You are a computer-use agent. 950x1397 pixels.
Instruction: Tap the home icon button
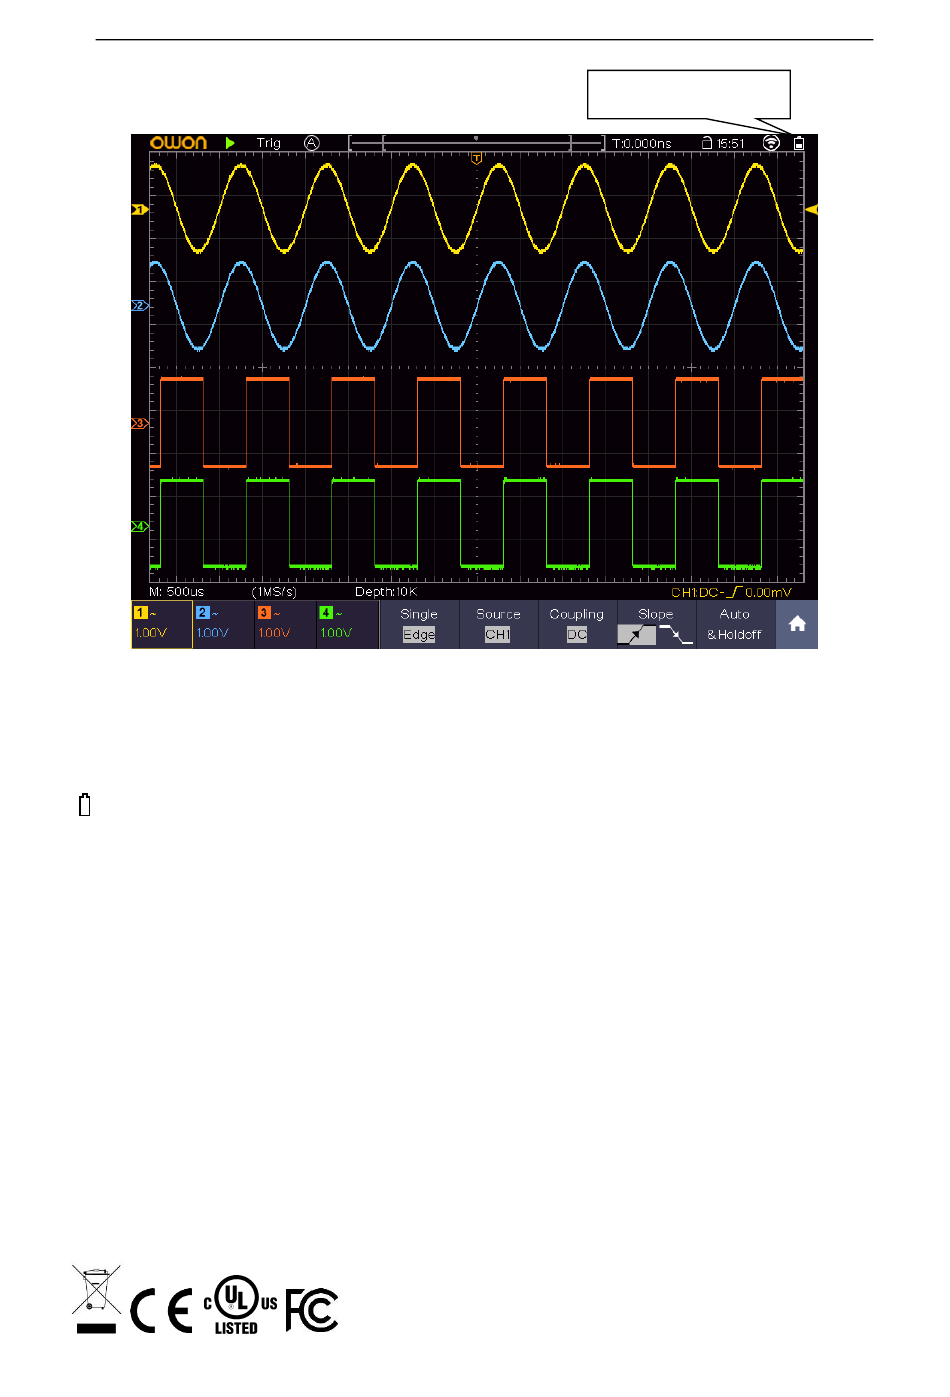797,624
